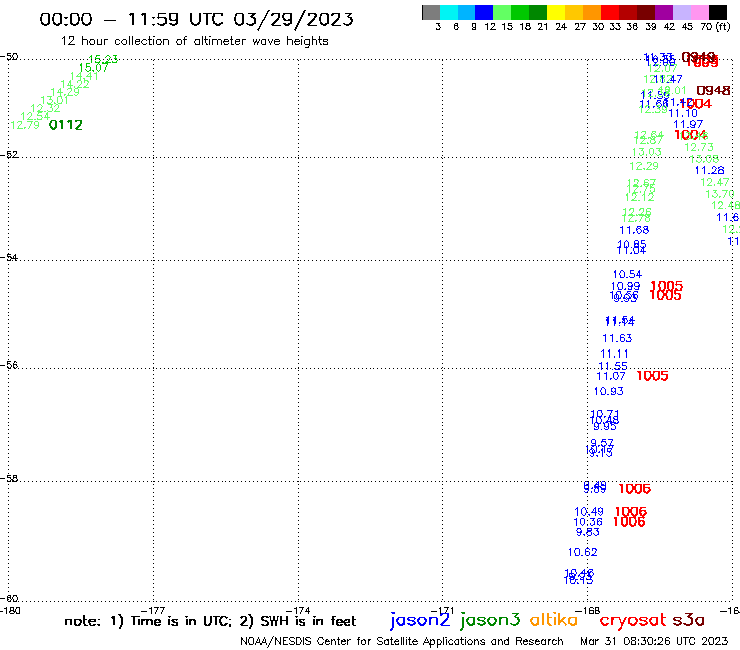Click the '12.79' wave height value

click(25, 125)
